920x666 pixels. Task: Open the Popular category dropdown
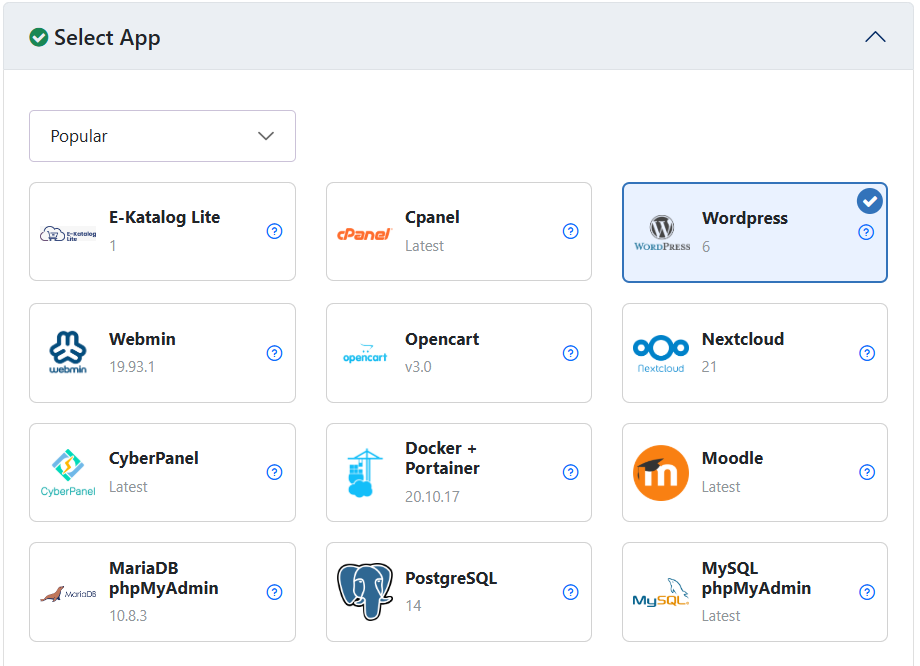point(162,136)
